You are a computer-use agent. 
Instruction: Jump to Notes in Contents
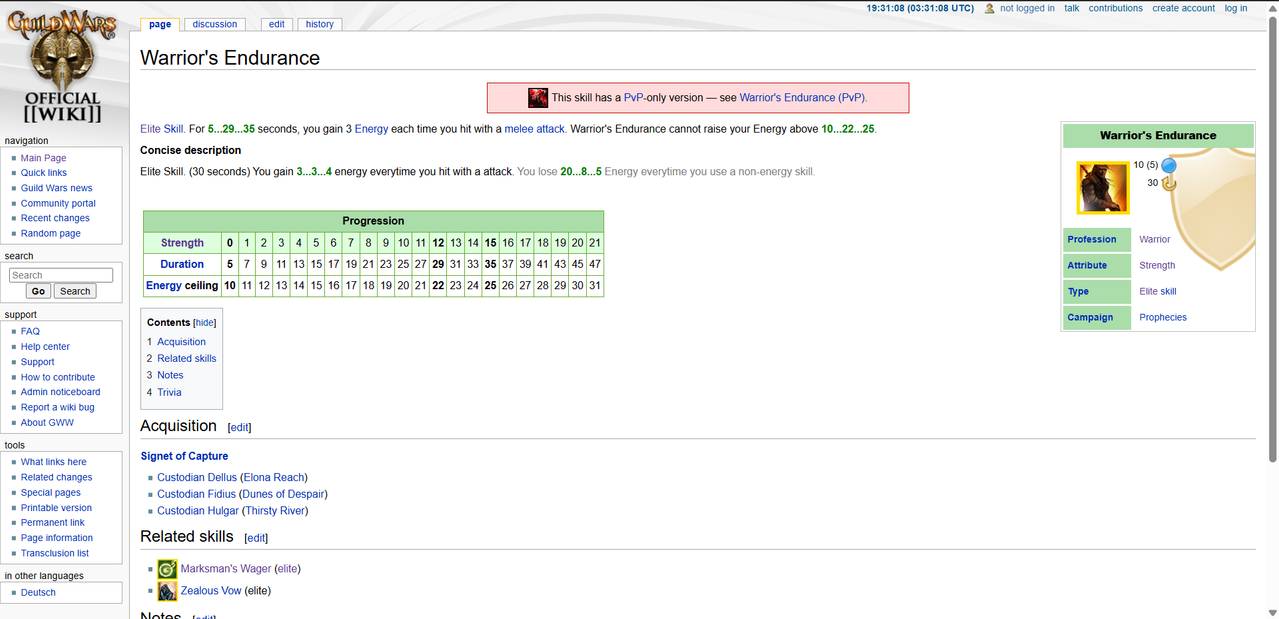pos(170,375)
